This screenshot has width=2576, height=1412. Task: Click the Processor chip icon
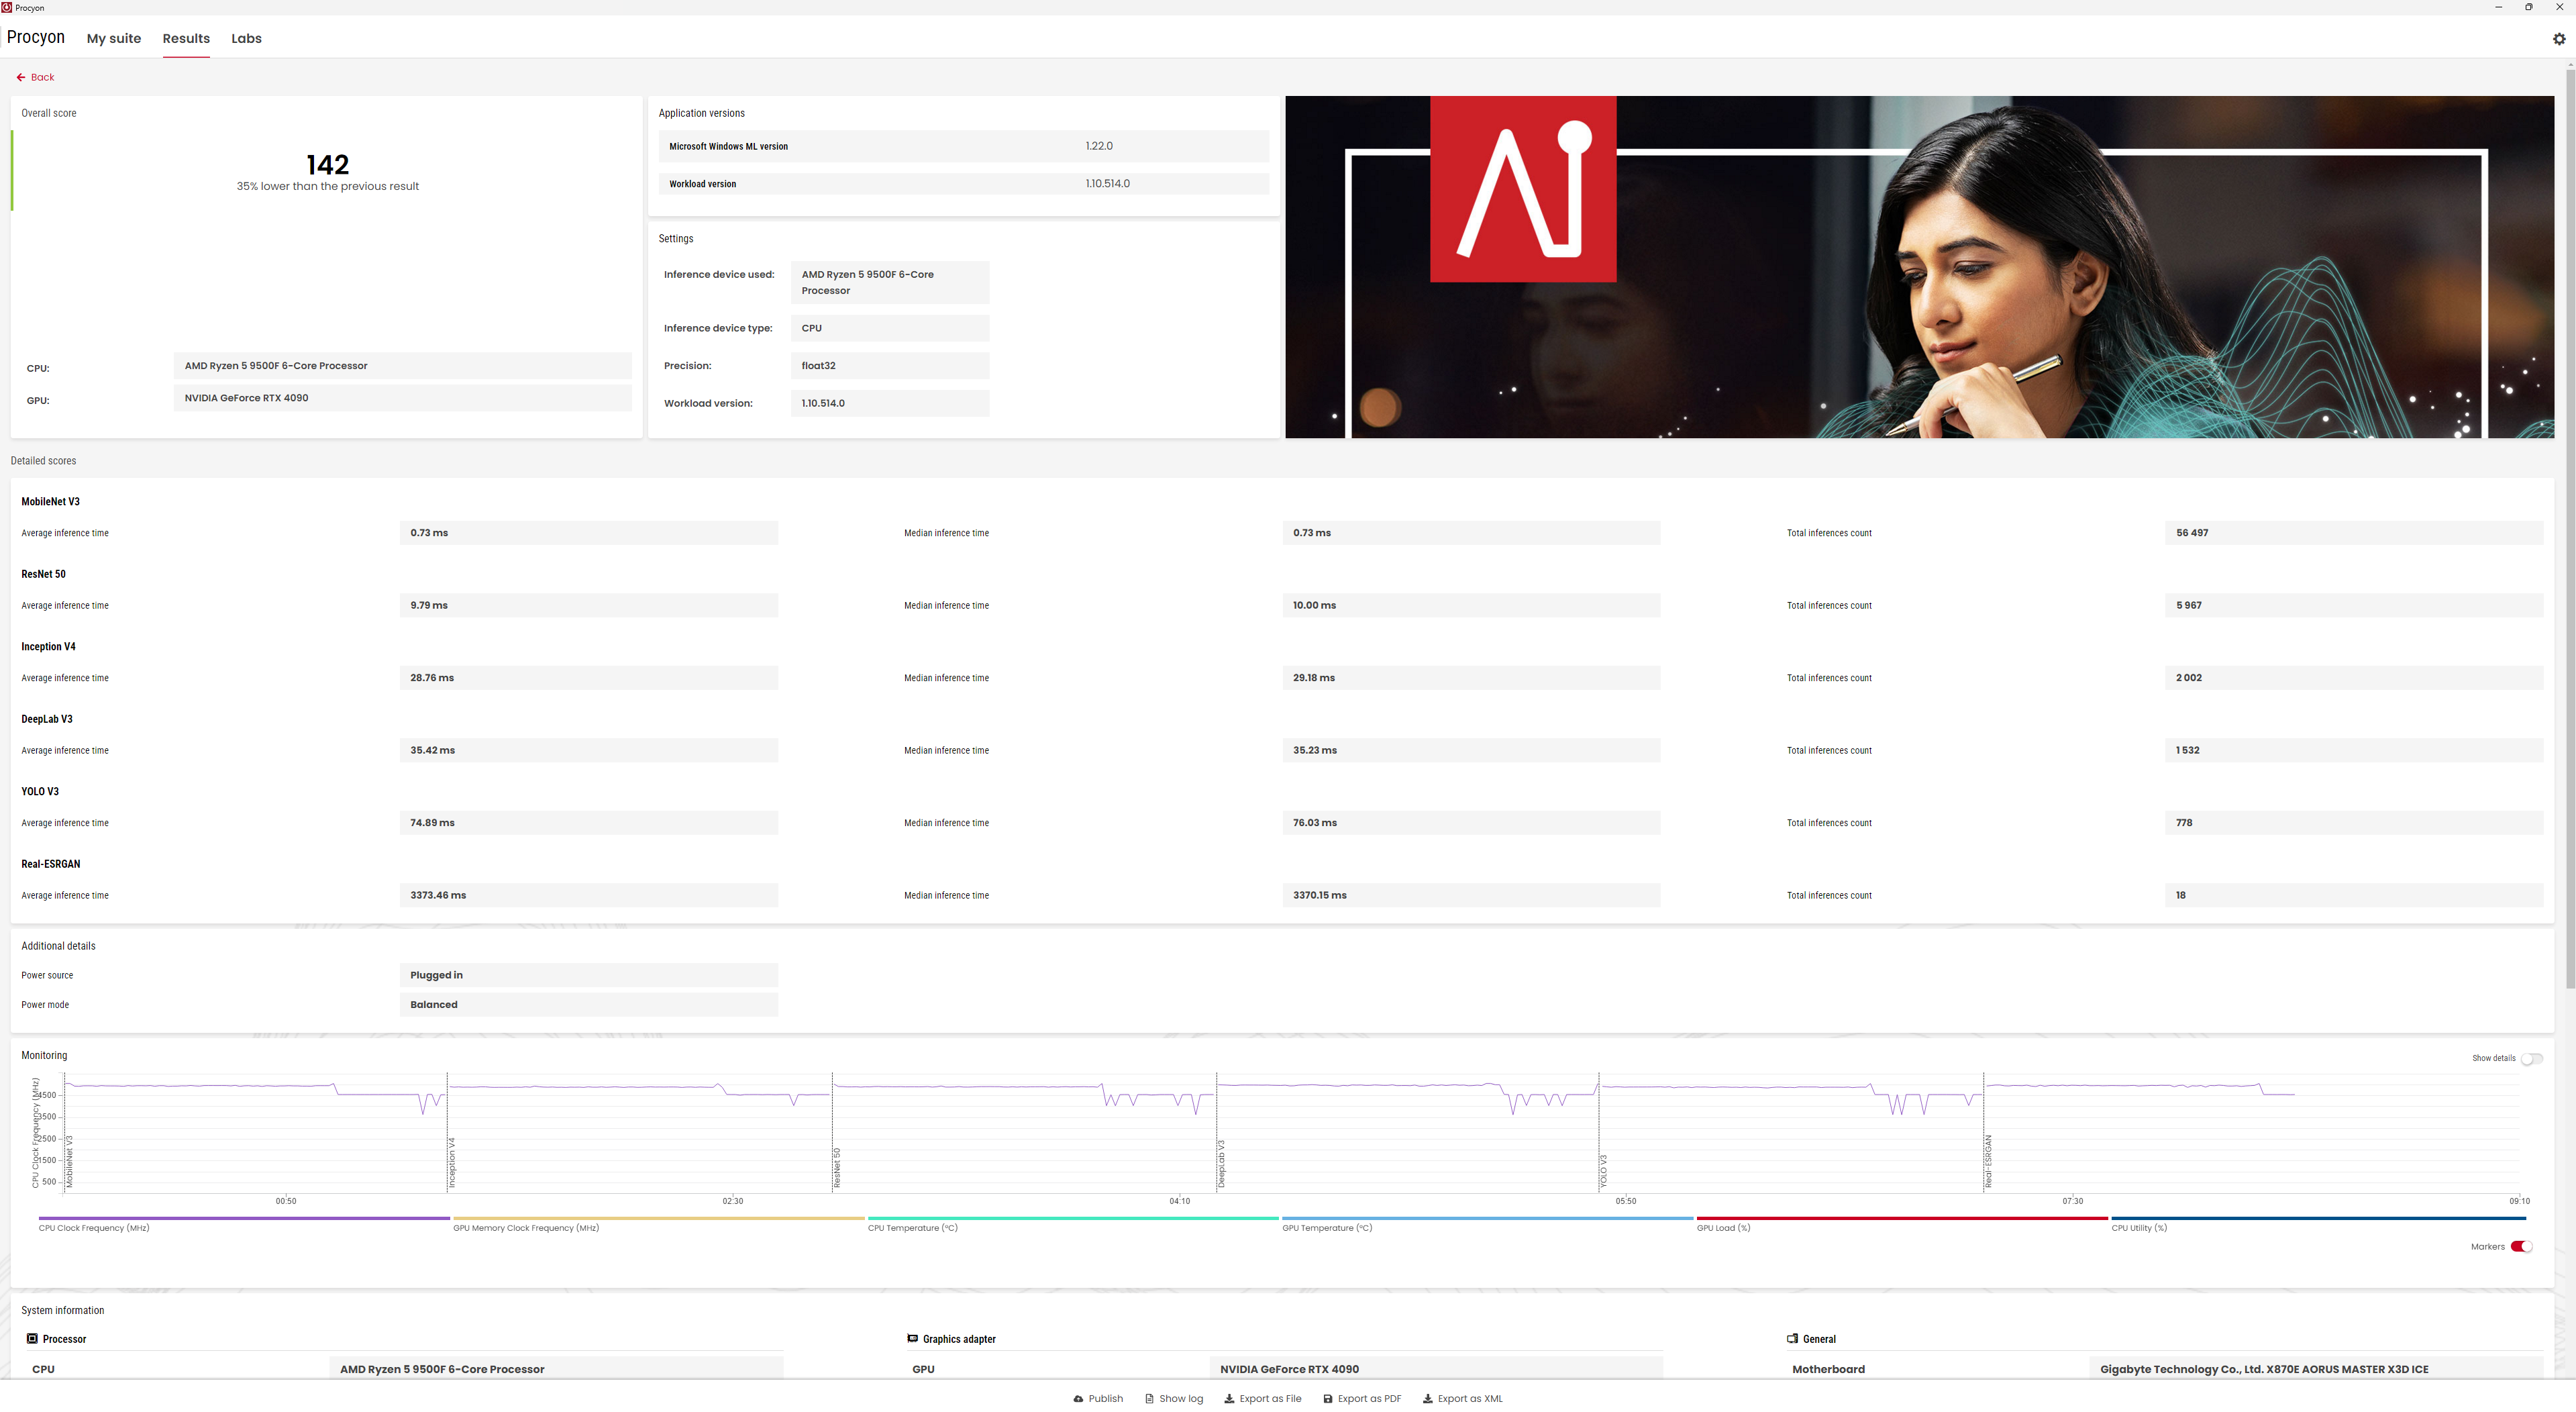pyautogui.click(x=32, y=1338)
